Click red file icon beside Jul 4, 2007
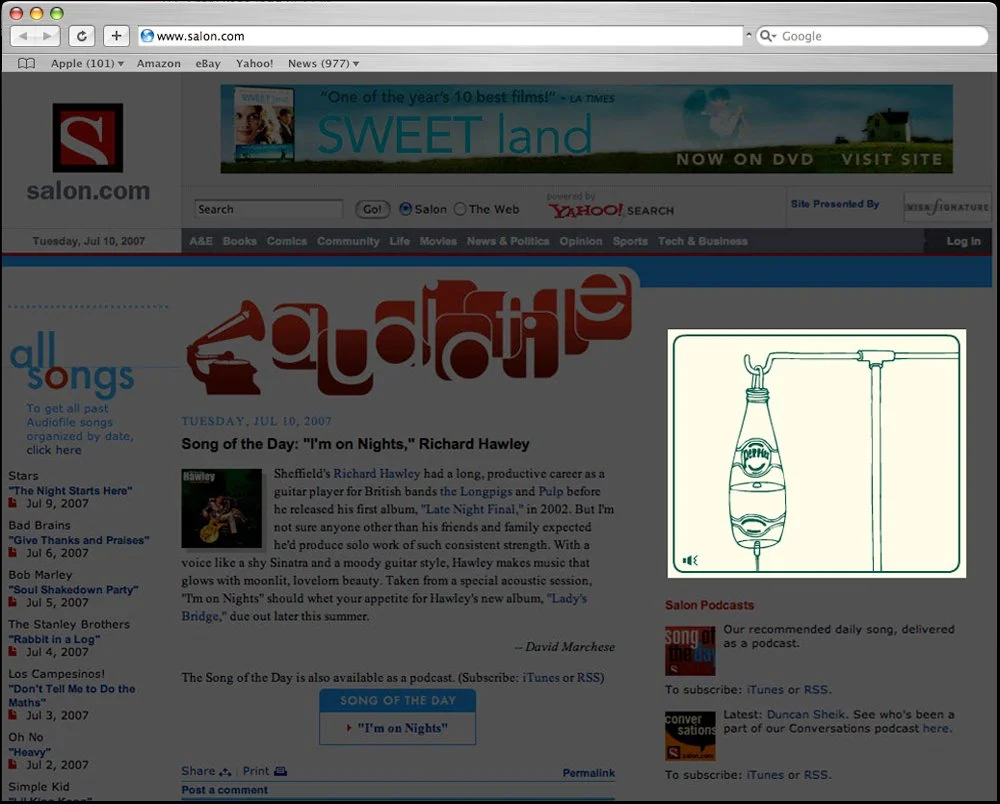This screenshot has width=1000, height=804. (x=13, y=652)
